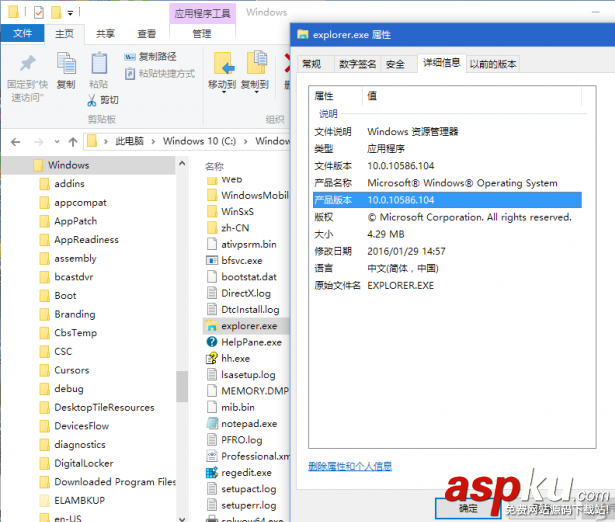Expand the chevron after Windows 10 (C:)
615x522 pixels.
(x=246, y=142)
